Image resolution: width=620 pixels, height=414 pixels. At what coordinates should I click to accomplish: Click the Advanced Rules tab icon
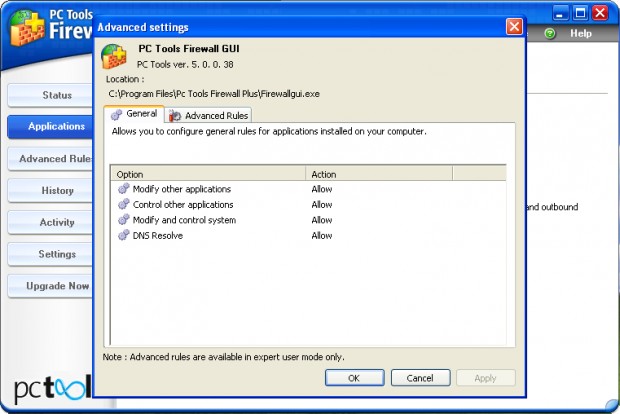point(175,115)
